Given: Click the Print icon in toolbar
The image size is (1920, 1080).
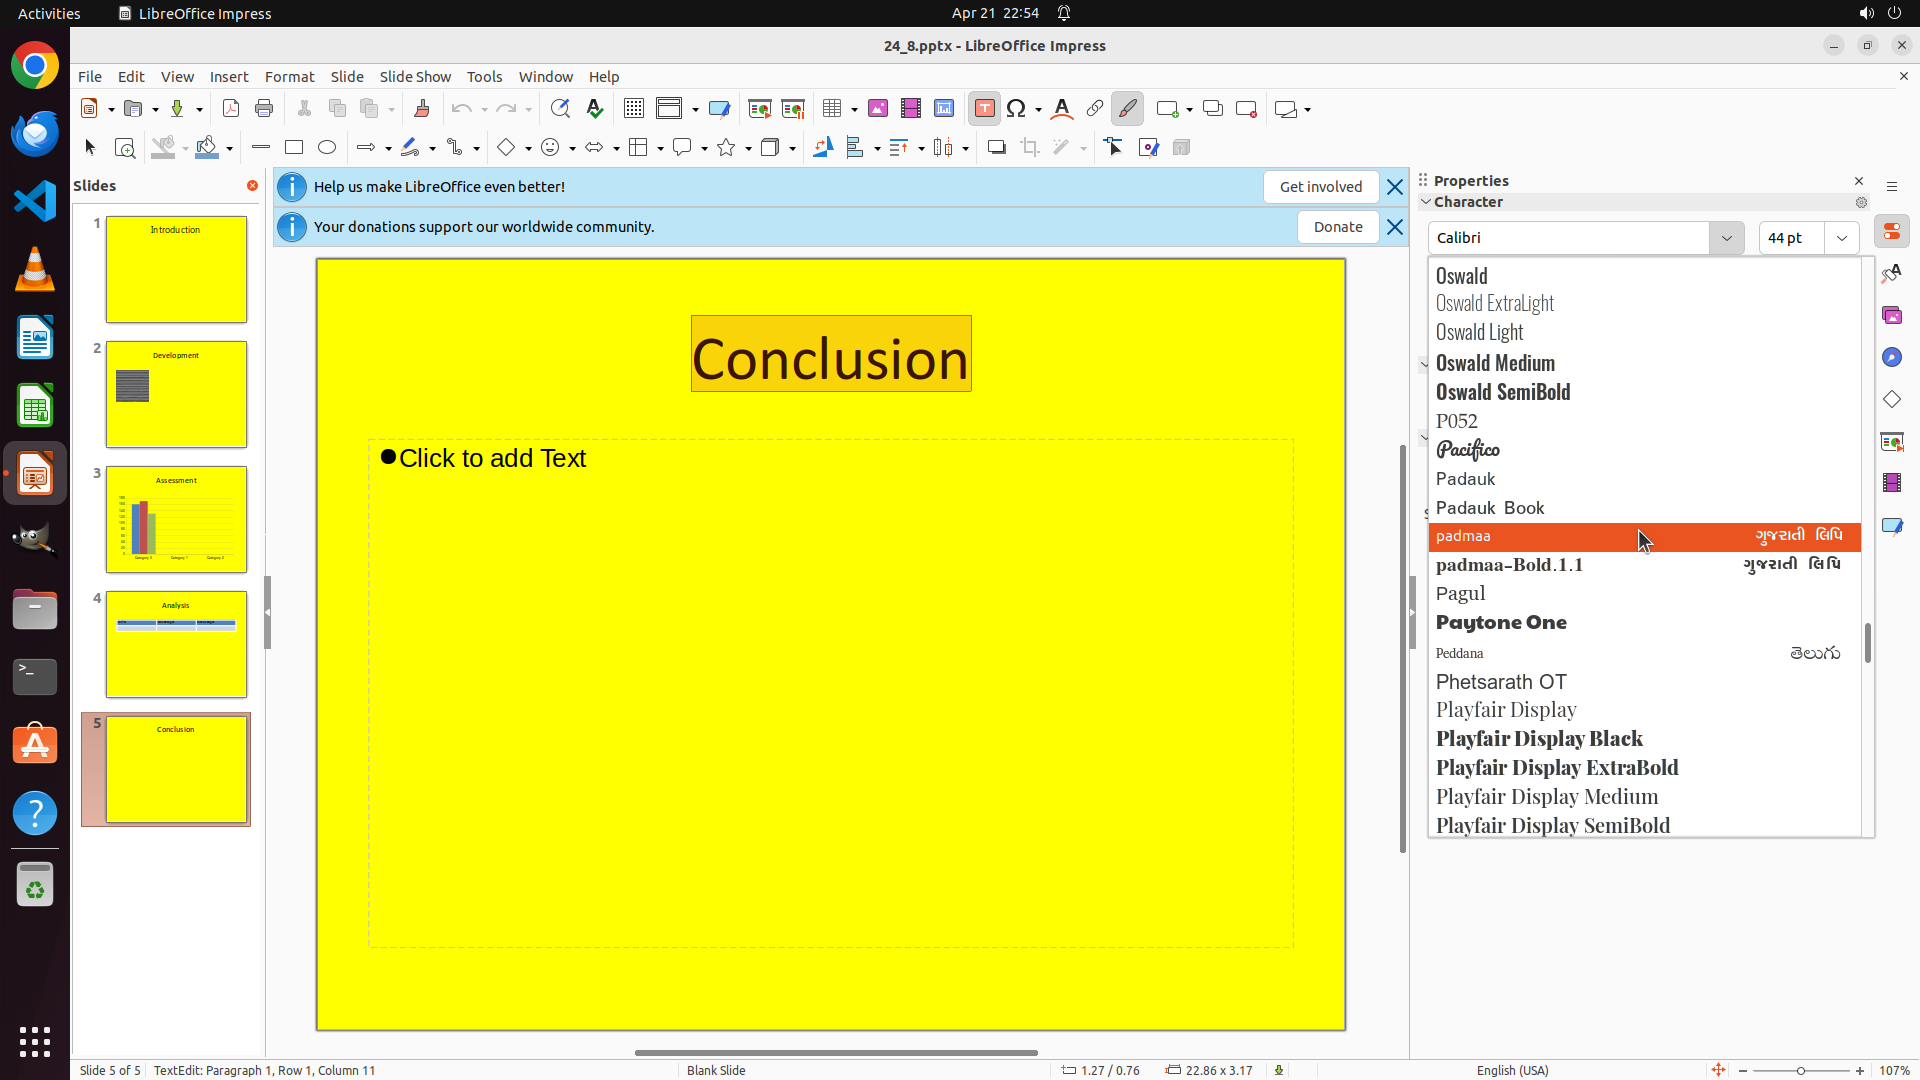Looking at the screenshot, I should pyautogui.click(x=264, y=109).
